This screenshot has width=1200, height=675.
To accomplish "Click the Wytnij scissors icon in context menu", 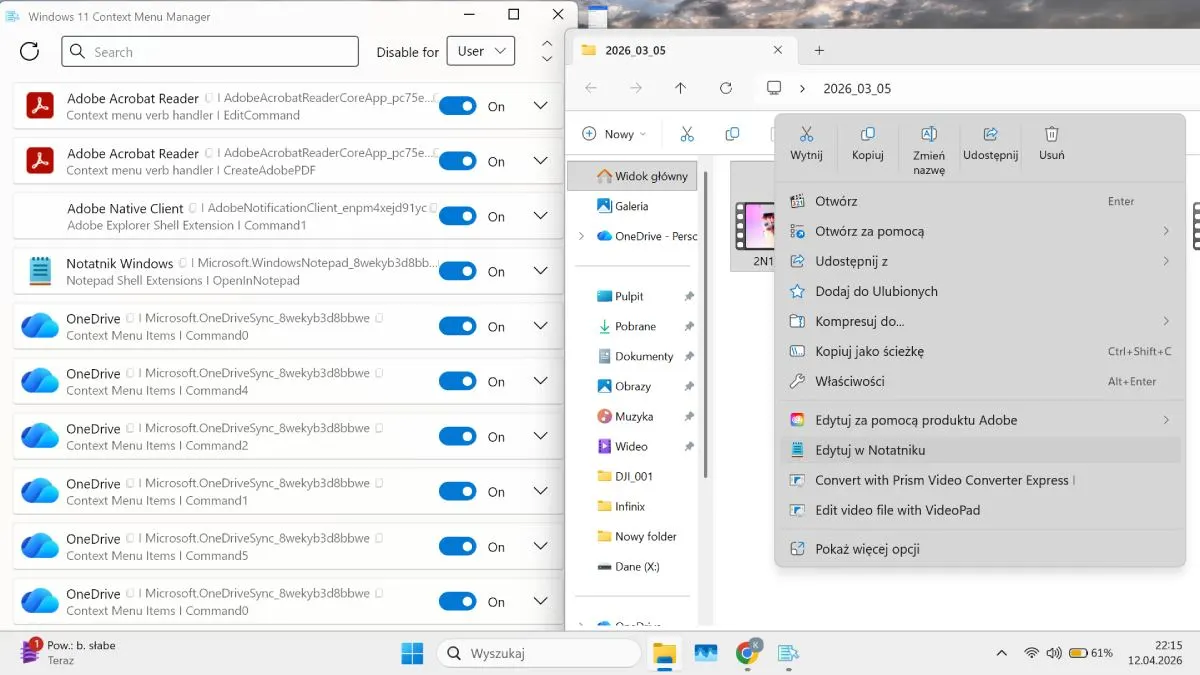I will pyautogui.click(x=806, y=134).
